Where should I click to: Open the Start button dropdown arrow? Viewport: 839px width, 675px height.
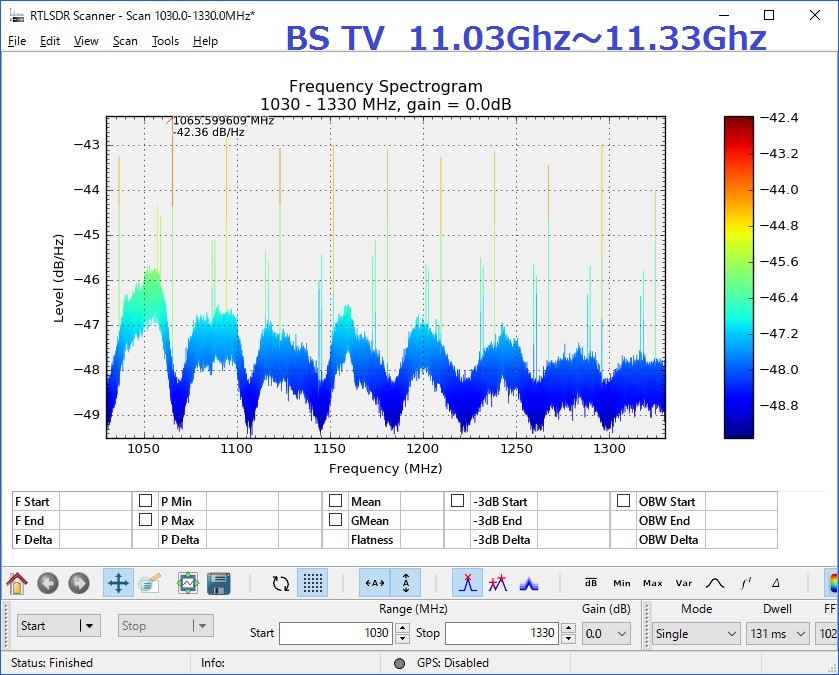pyautogui.click(x=89, y=625)
